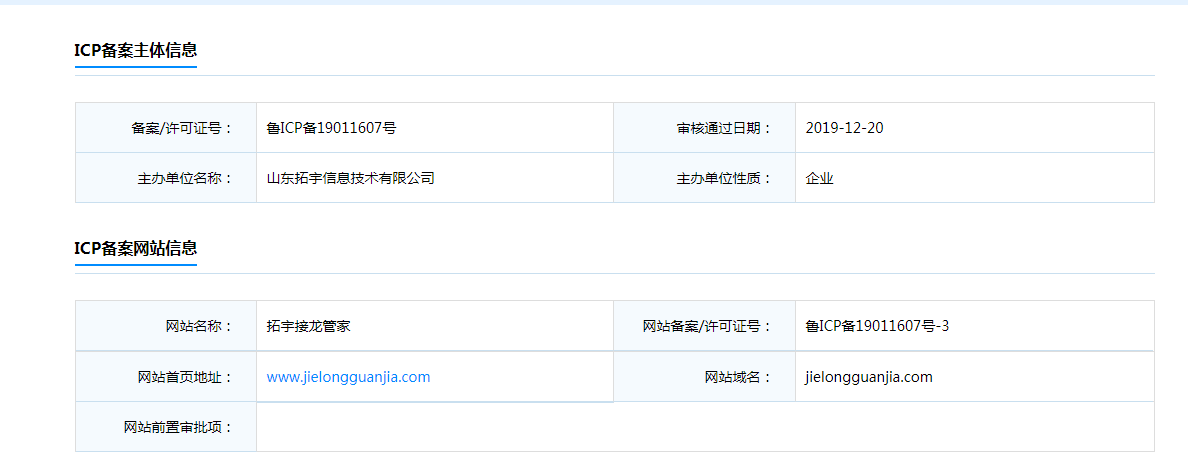Click the 主办单位性质 label cell
The image size is (1188, 463).
[705, 178]
